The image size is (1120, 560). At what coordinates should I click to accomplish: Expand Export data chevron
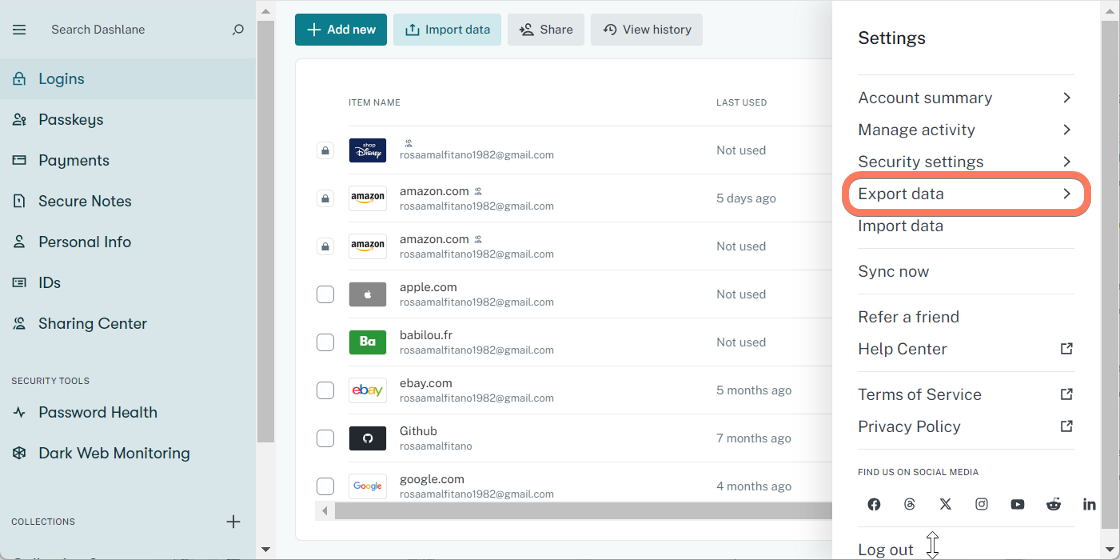(x=1066, y=194)
